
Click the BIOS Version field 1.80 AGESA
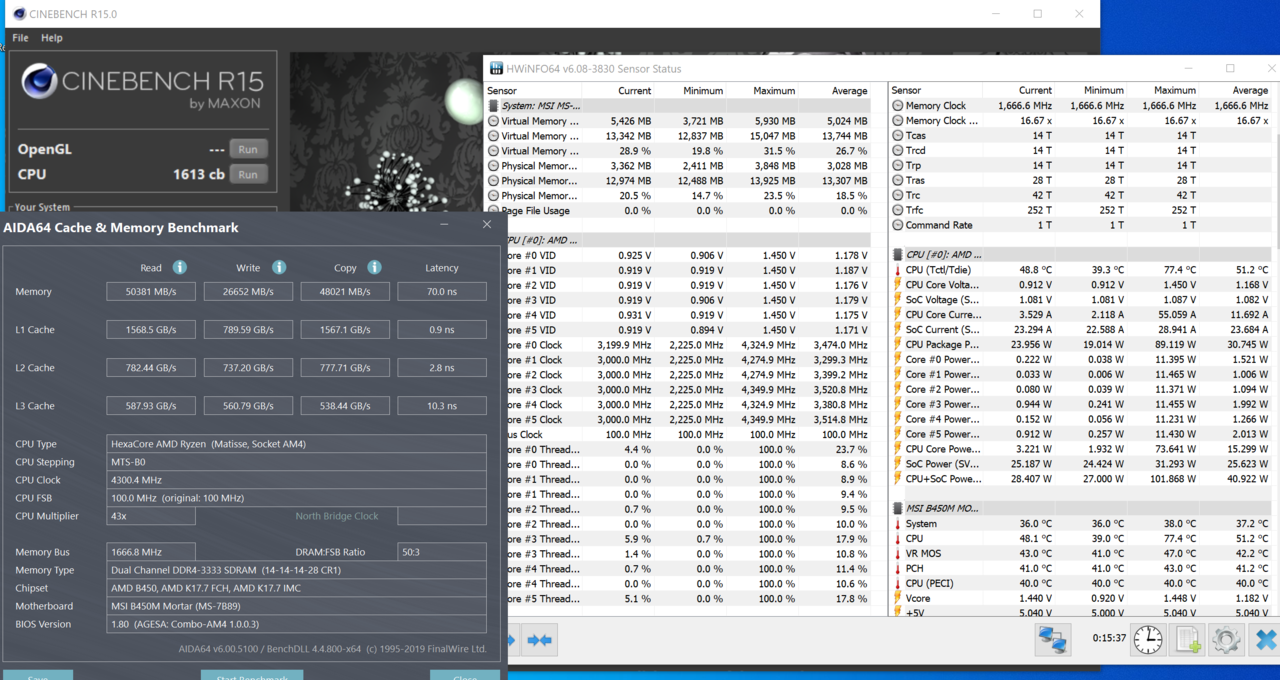297,624
